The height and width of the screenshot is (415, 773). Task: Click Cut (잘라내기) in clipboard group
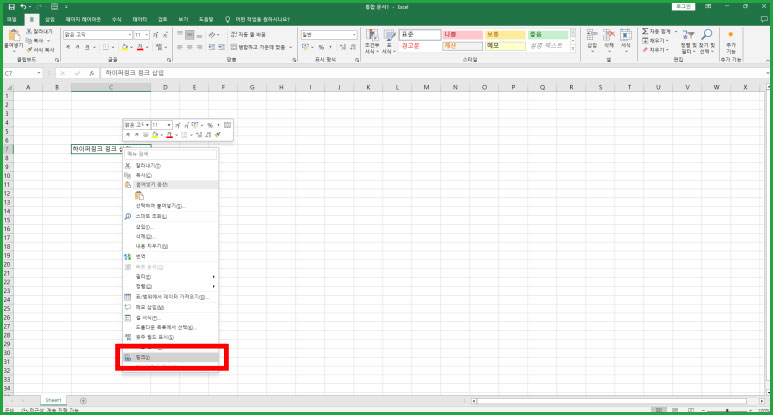click(39, 32)
